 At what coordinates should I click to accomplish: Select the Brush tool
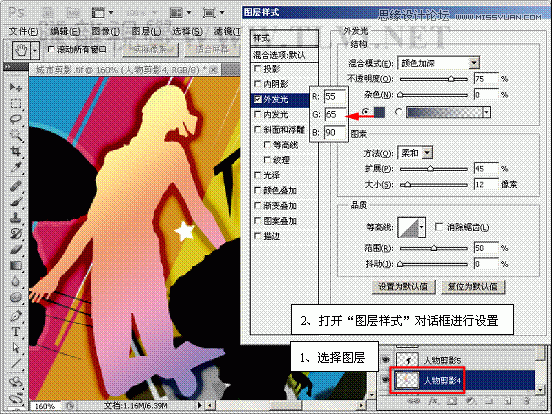(x=15, y=202)
